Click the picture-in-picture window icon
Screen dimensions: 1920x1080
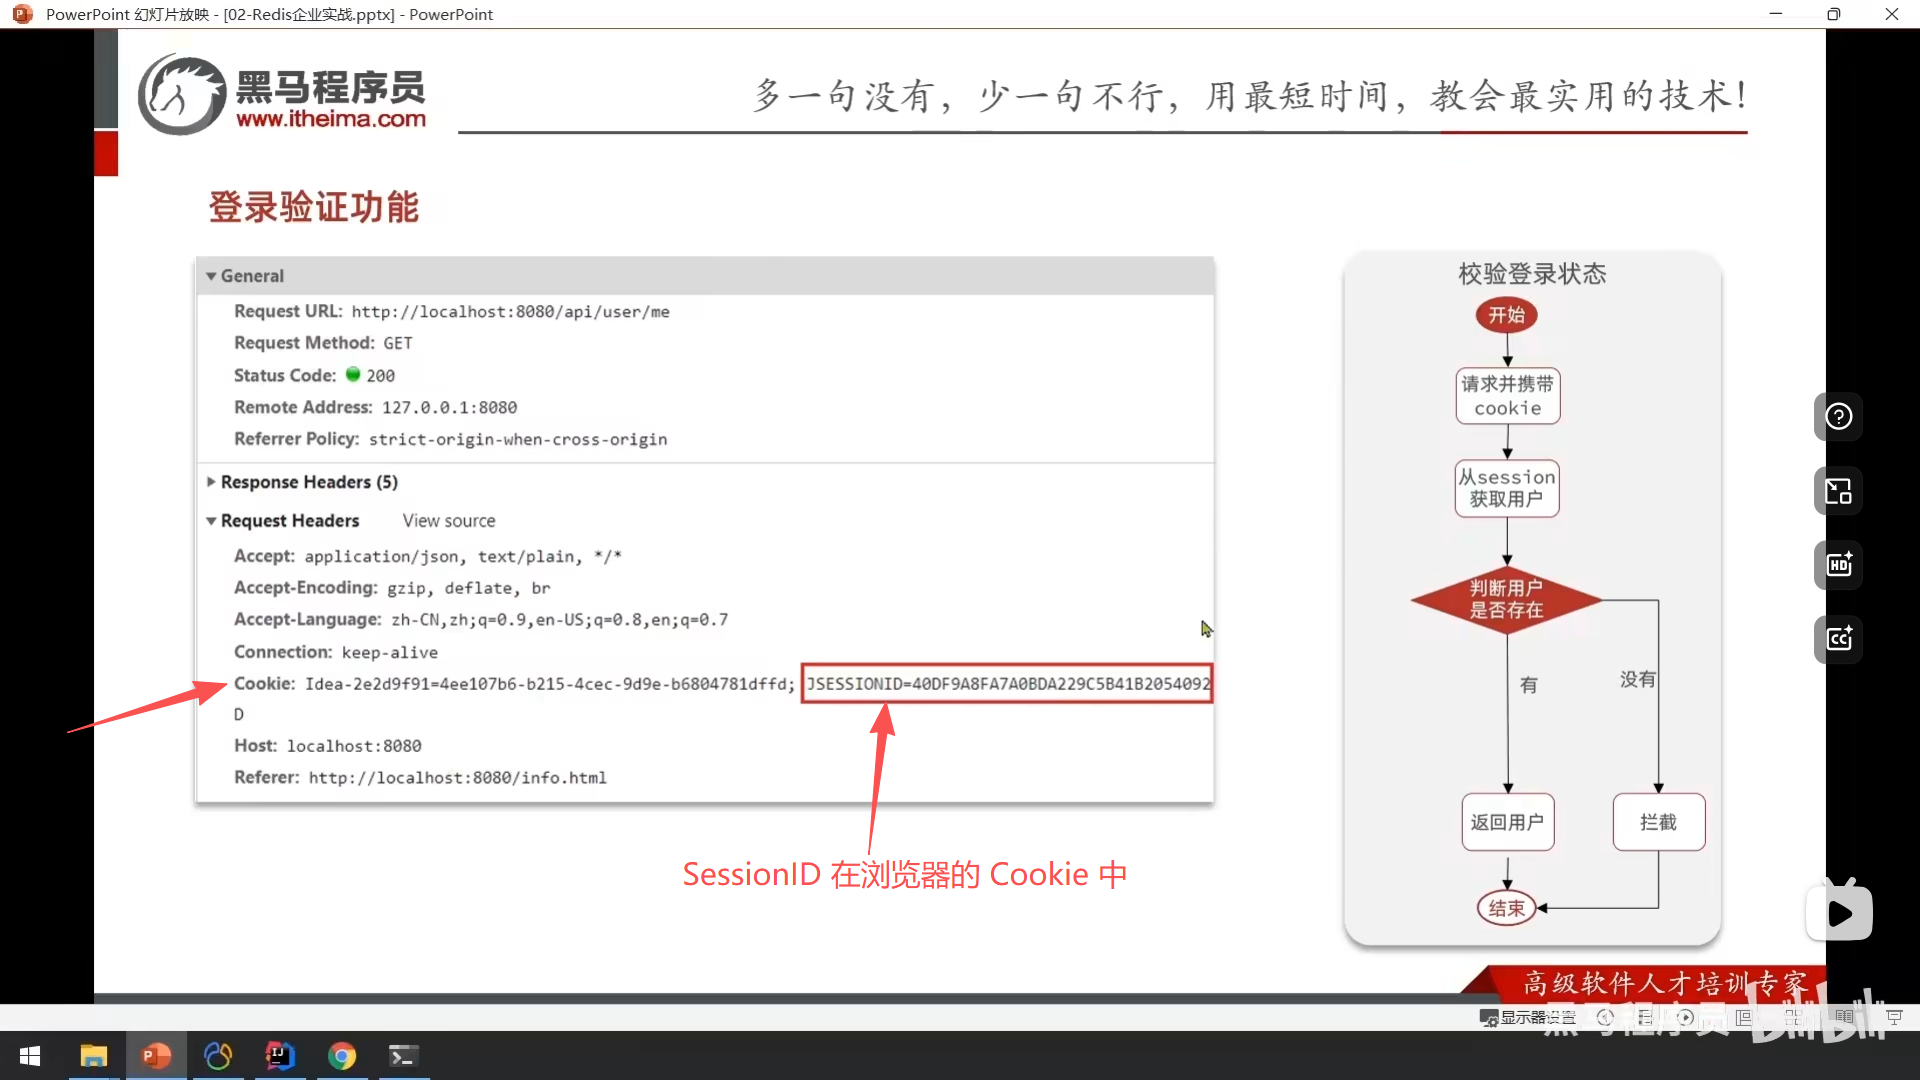click(1838, 491)
